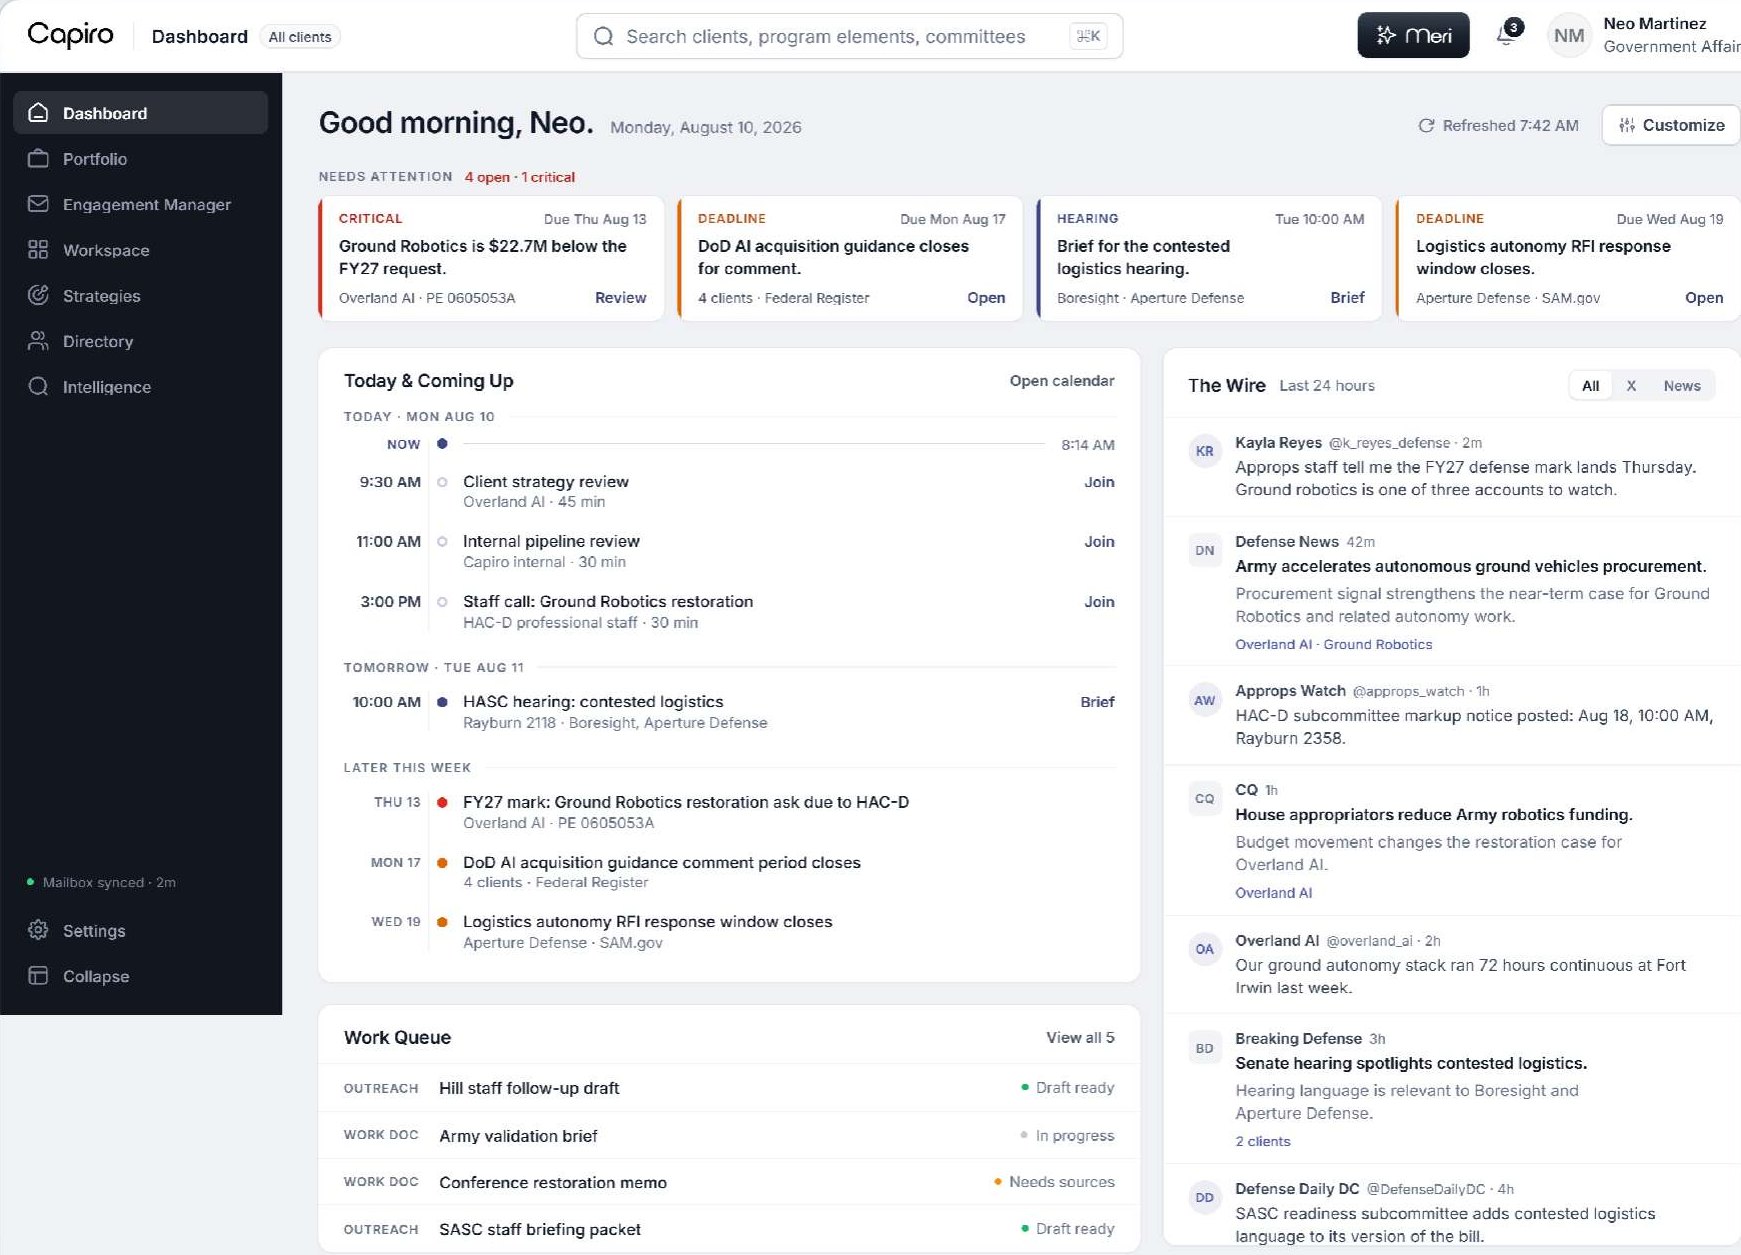Click Army accelerates autonomous ground vehicles headline
Screen dimensions: 1741x1255
pyautogui.click(x=1470, y=567)
